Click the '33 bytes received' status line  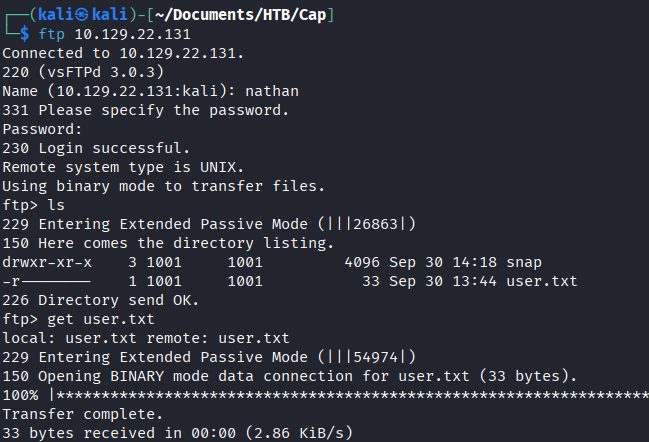177,432
